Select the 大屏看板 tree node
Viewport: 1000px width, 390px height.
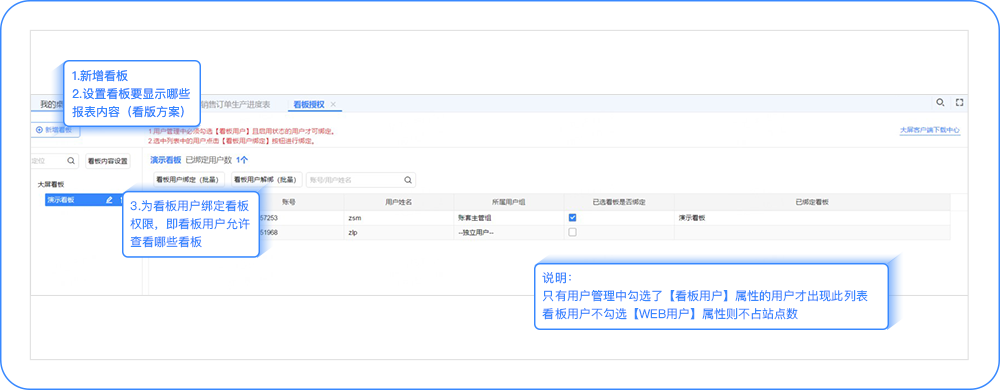[x=51, y=184]
